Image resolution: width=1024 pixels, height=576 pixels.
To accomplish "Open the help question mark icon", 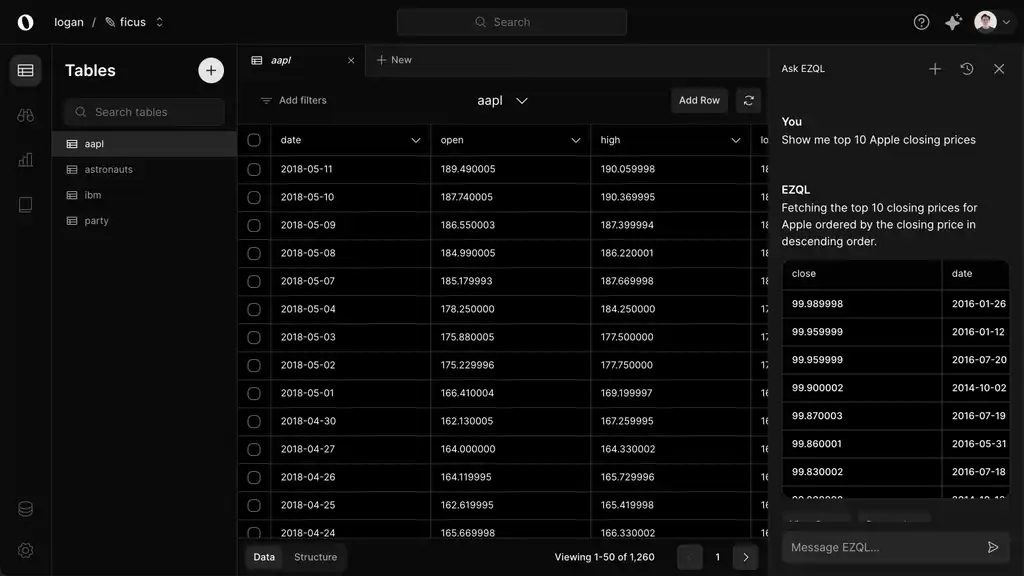I will (922, 22).
